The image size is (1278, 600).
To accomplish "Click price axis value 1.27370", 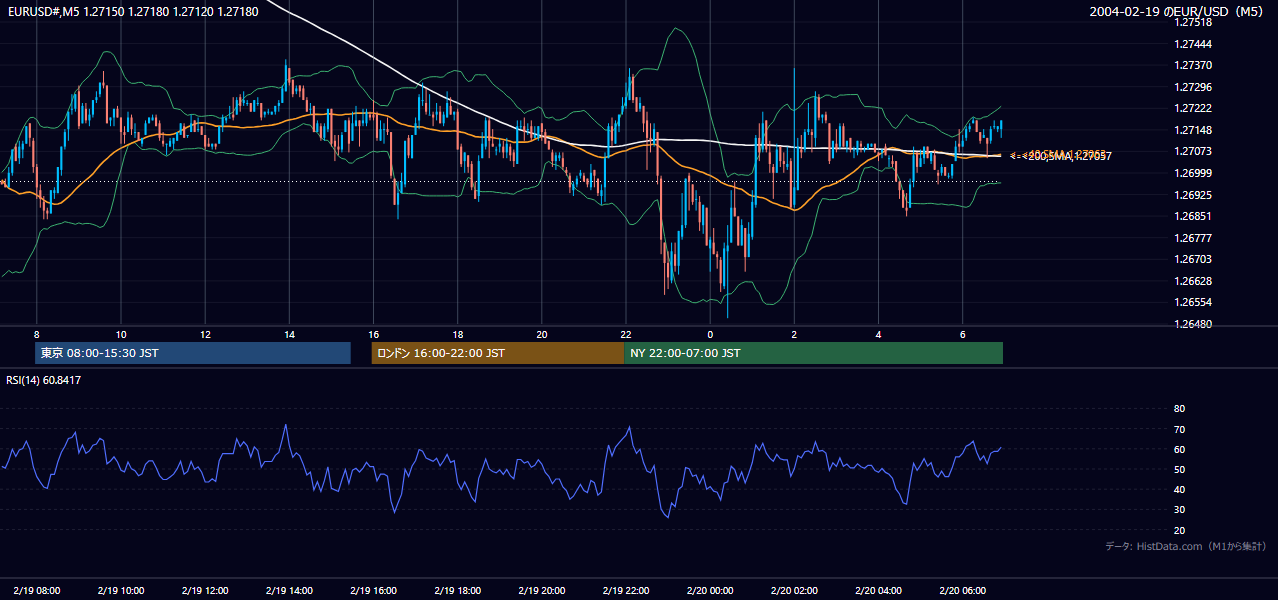I will (x=1194, y=65).
